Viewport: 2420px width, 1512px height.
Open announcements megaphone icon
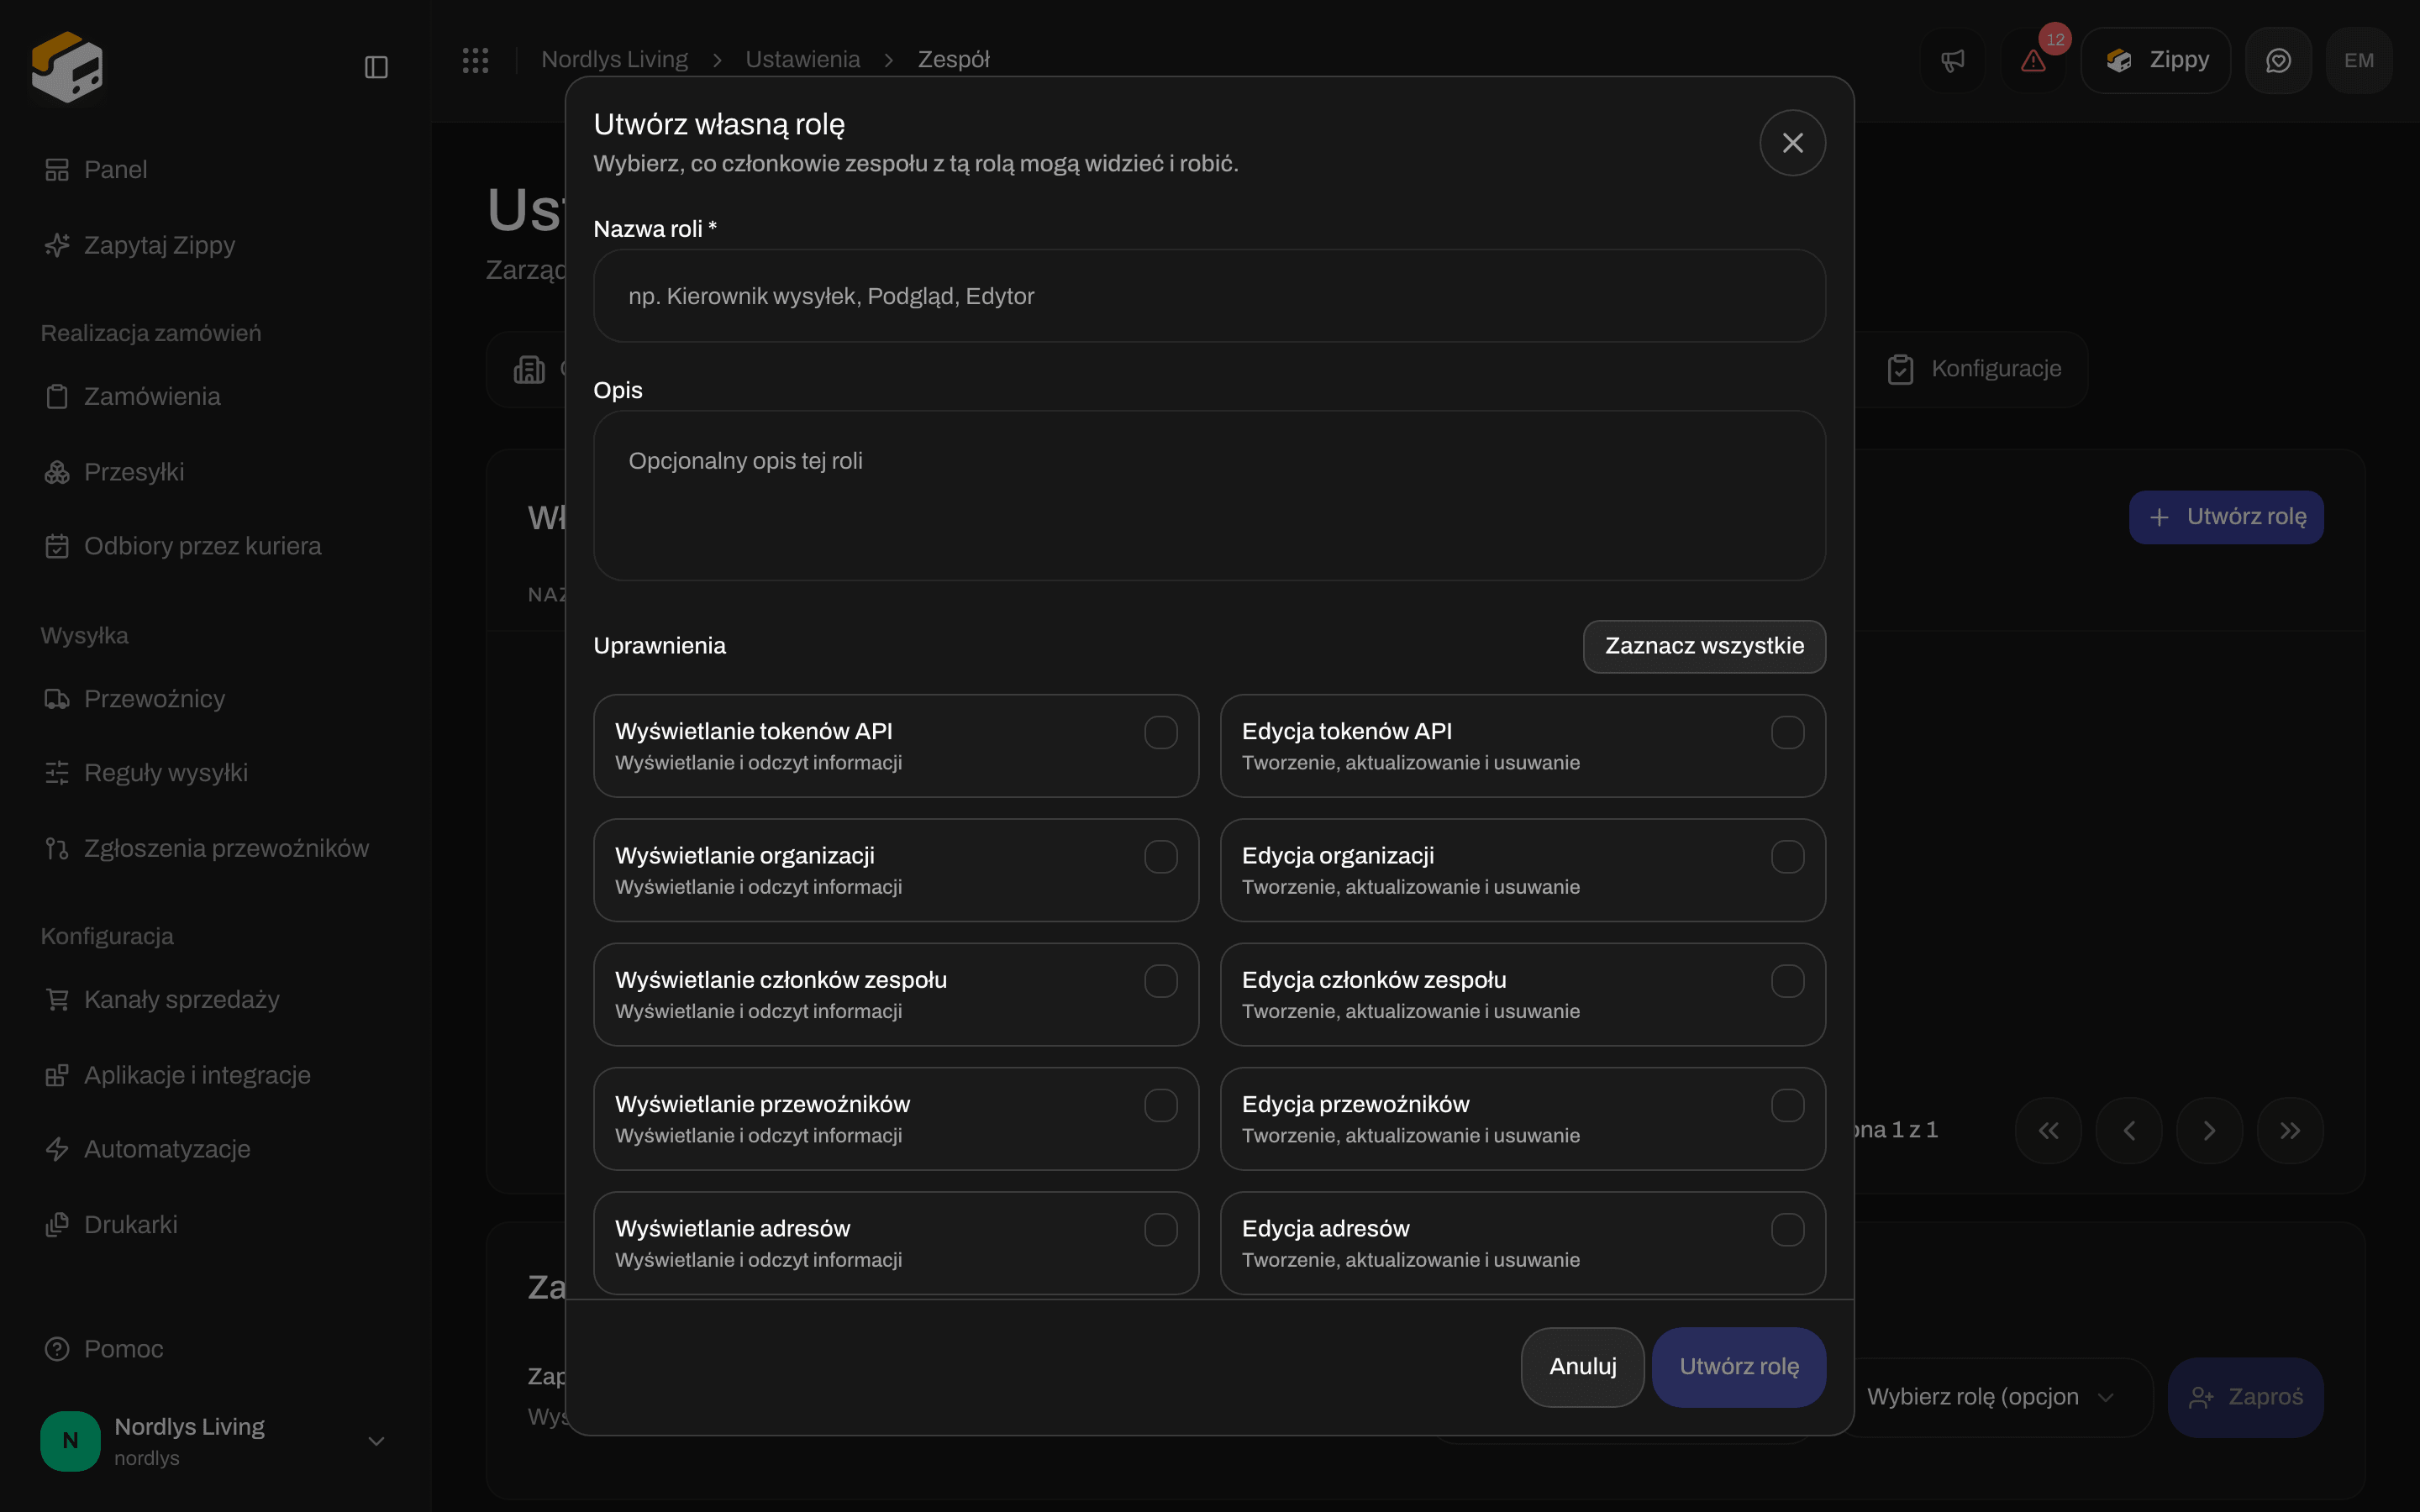1952,60
